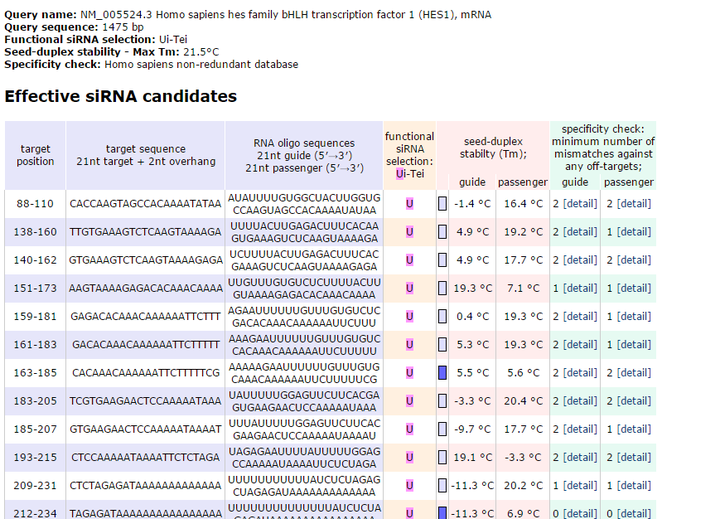Open passenger detail for target 138-160
The image size is (720, 519).
(633, 232)
